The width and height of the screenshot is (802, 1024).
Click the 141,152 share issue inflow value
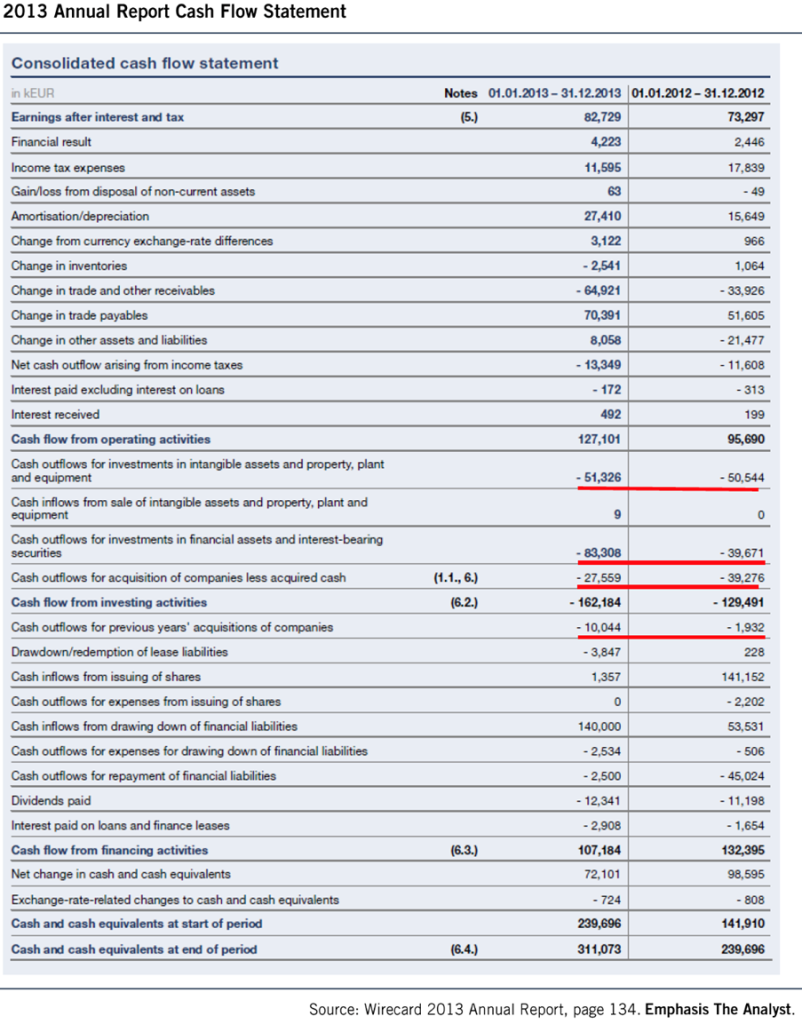coord(743,678)
